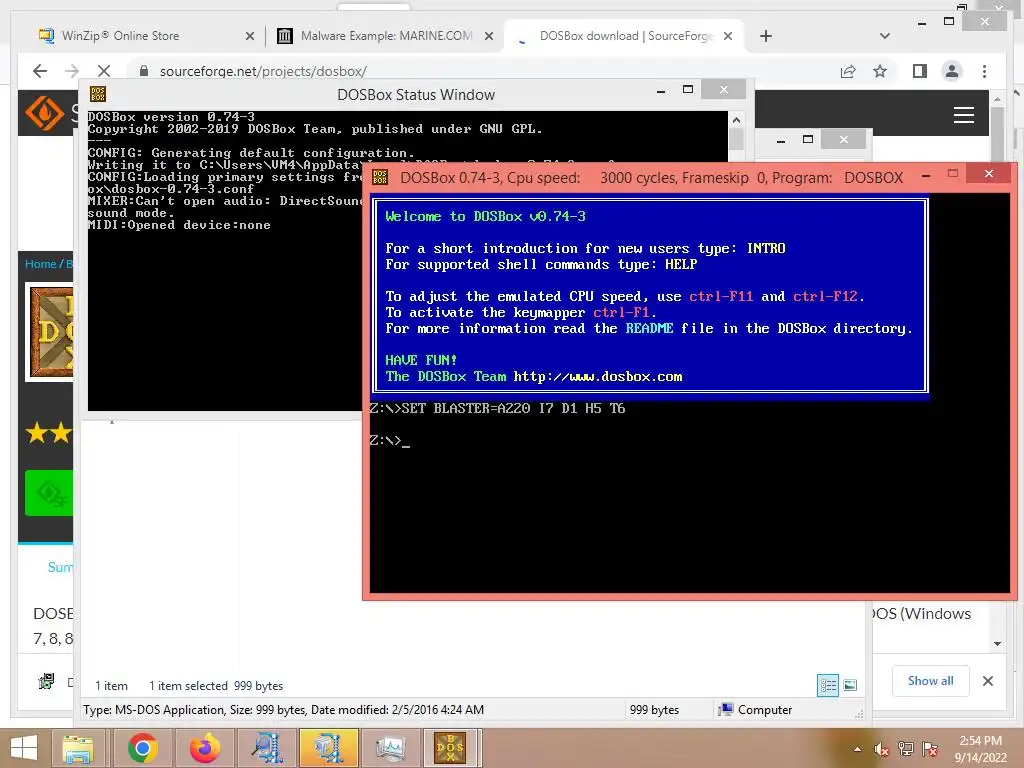1024x768 pixels.
Task: Click the DOSBox 0.74-3 window title icon
Action: tap(380, 177)
